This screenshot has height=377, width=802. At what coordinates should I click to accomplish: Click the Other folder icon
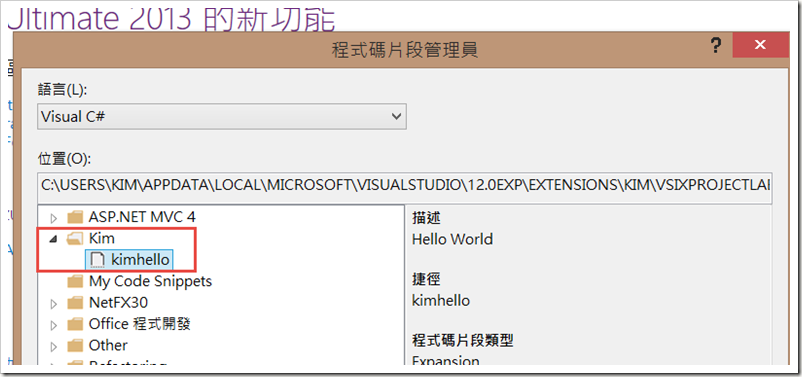(75, 345)
